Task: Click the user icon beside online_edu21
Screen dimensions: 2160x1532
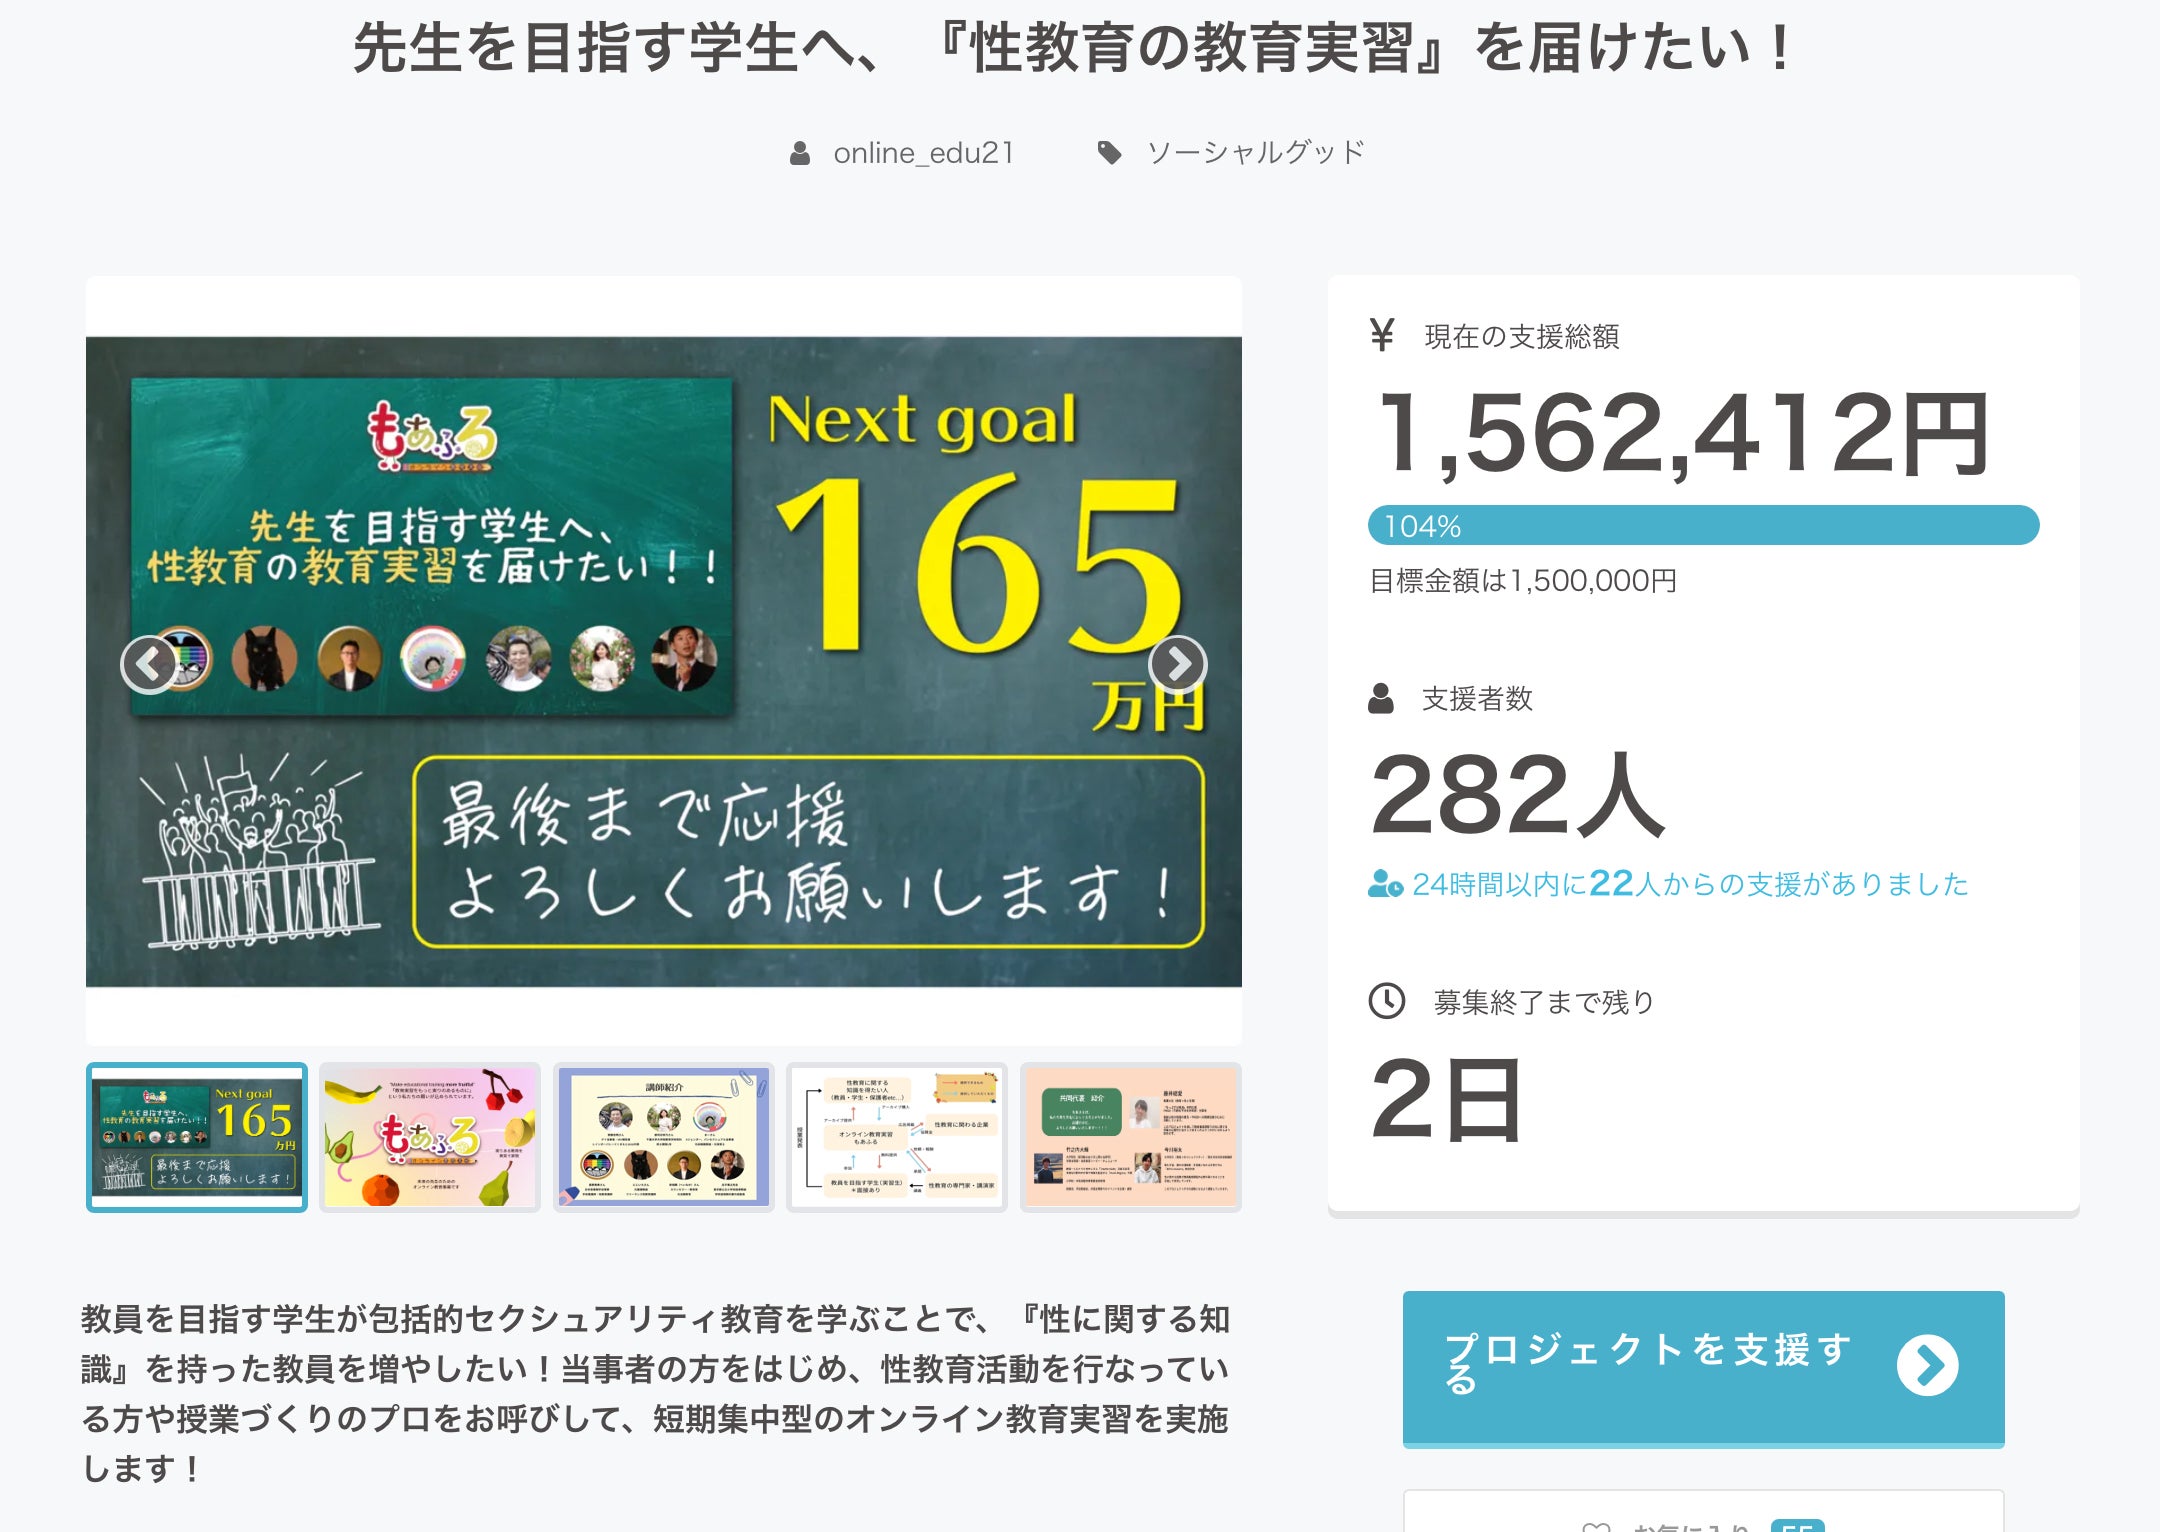Action: (x=800, y=153)
